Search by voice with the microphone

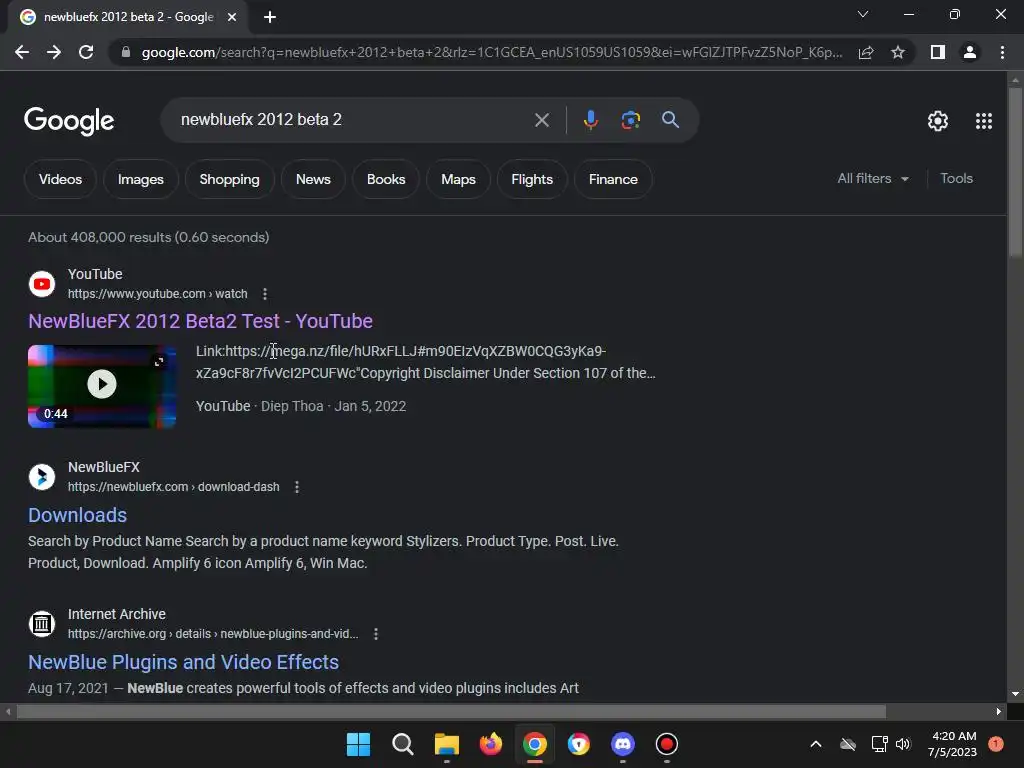pyautogui.click(x=591, y=120)
